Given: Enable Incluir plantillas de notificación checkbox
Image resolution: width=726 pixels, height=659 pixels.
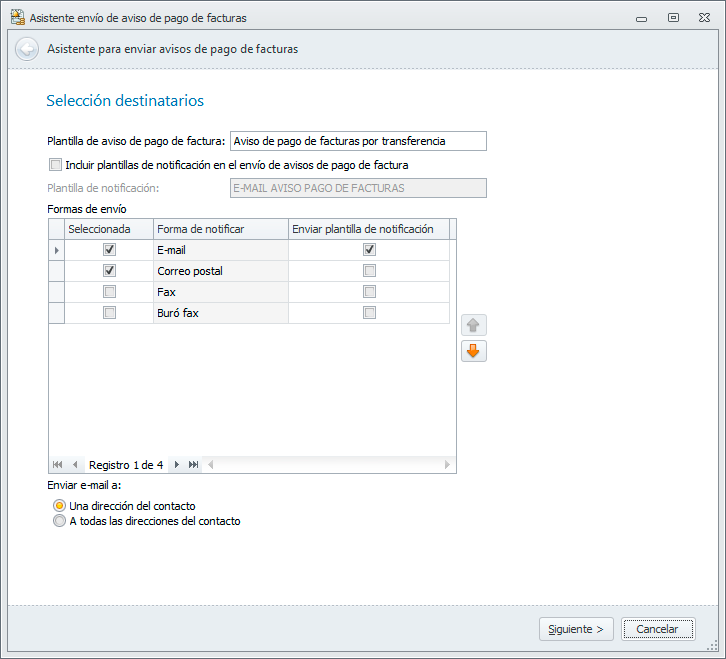Looking at the screenshot, I should pyautogui.click(x=55, y=165).
